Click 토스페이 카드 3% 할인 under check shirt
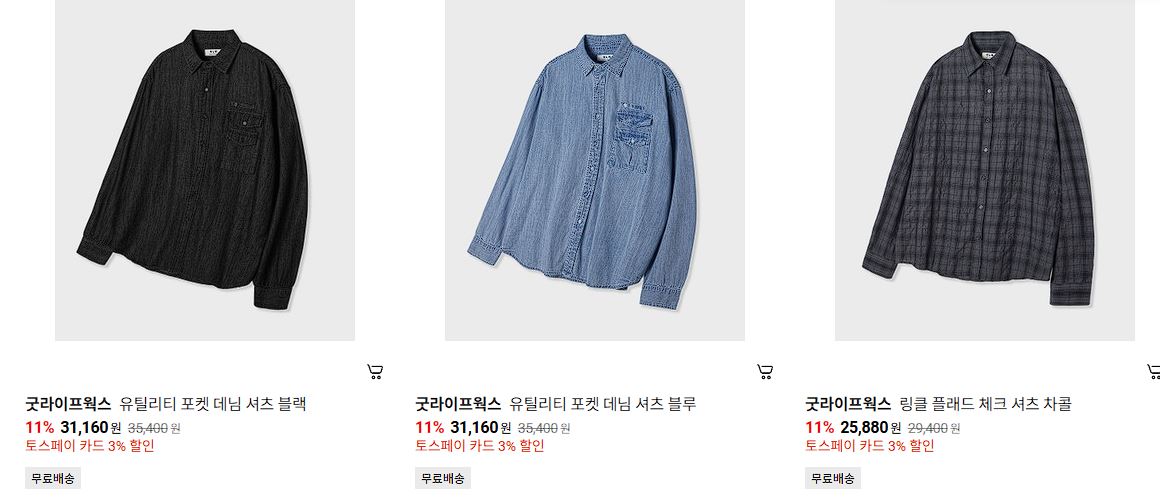1160x500 pixels. (x=869, y=445)
